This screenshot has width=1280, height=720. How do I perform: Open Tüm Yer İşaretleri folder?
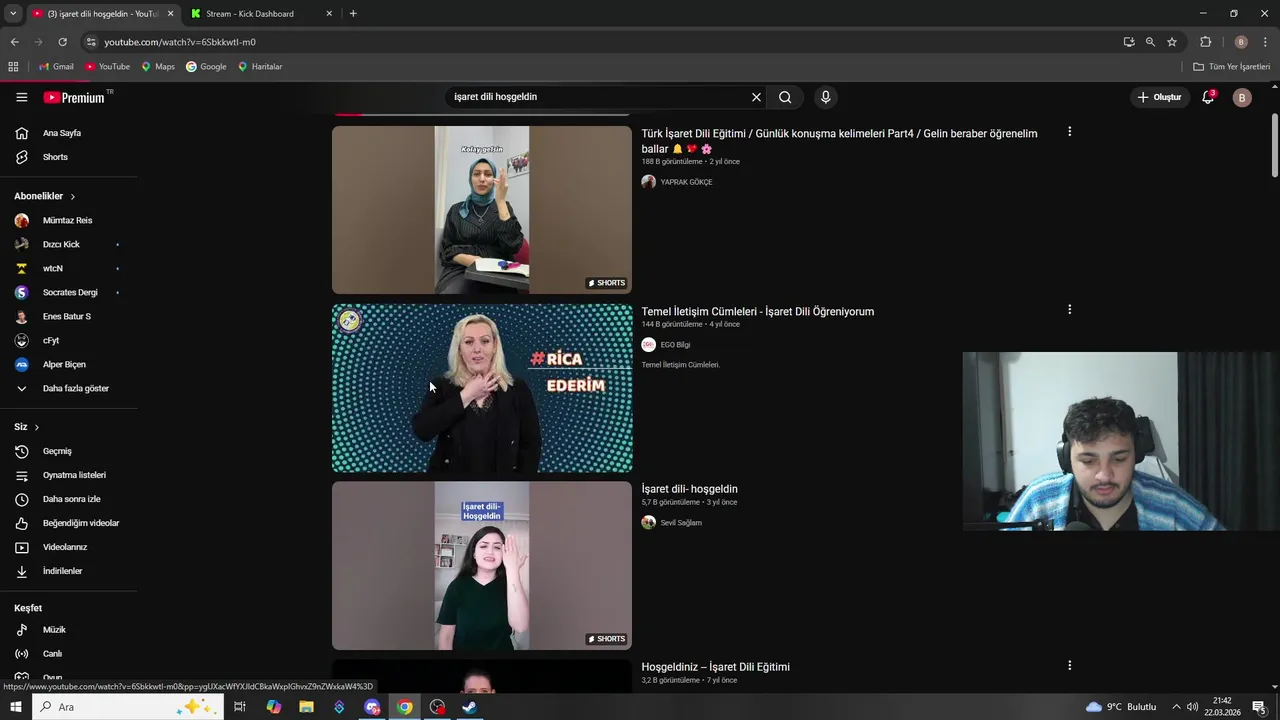pyautogui.click(x=1232, y=67)
